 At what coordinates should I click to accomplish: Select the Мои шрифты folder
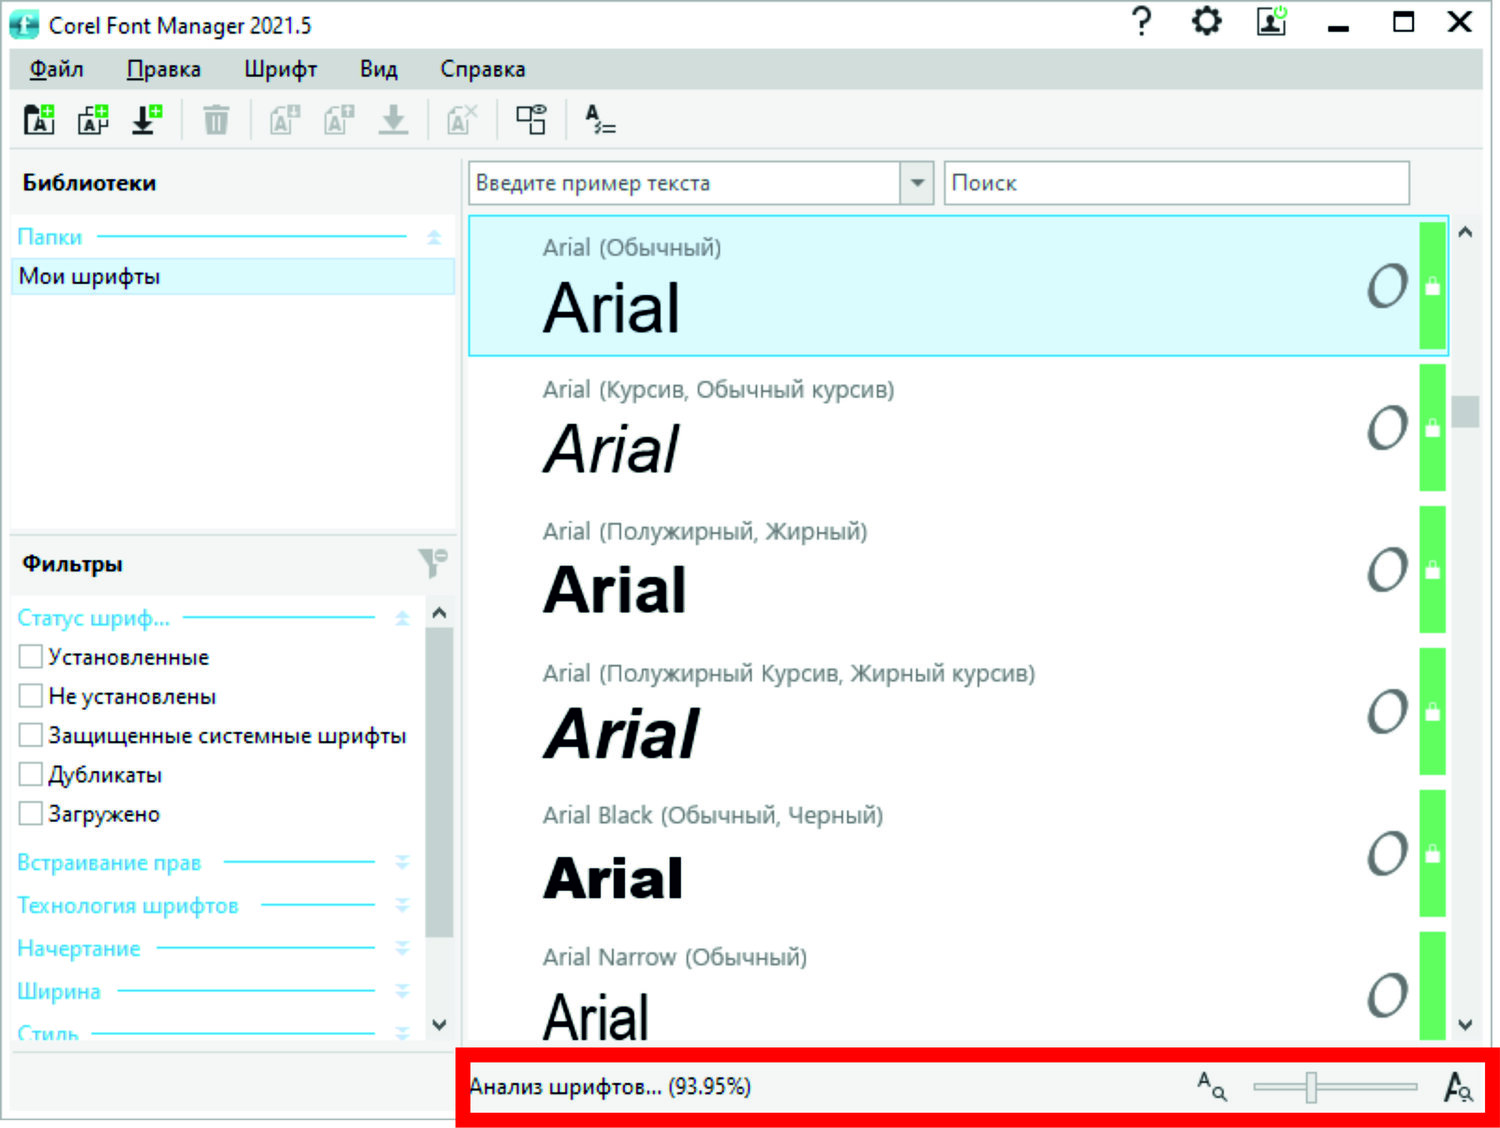pyautogui.click(x=232, y=276)
